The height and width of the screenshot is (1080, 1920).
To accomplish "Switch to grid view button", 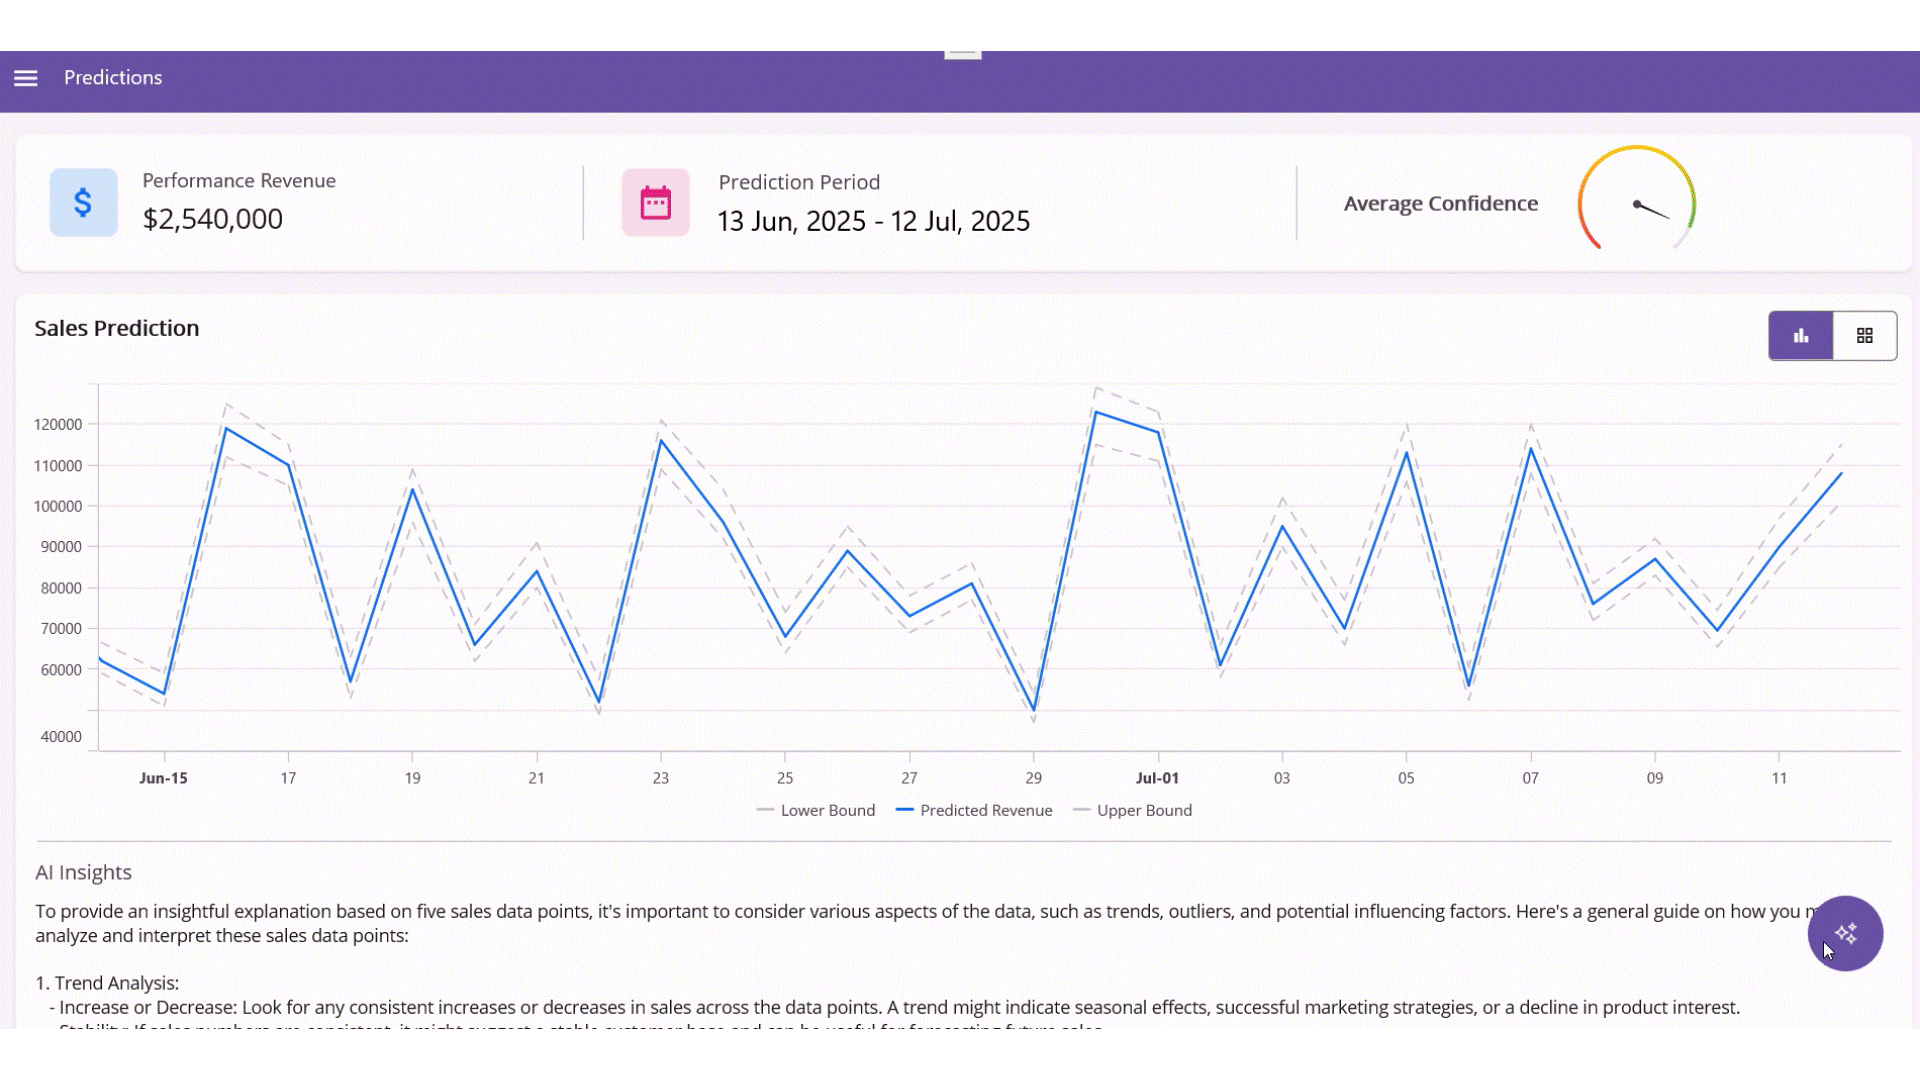I will (1864, 336).
